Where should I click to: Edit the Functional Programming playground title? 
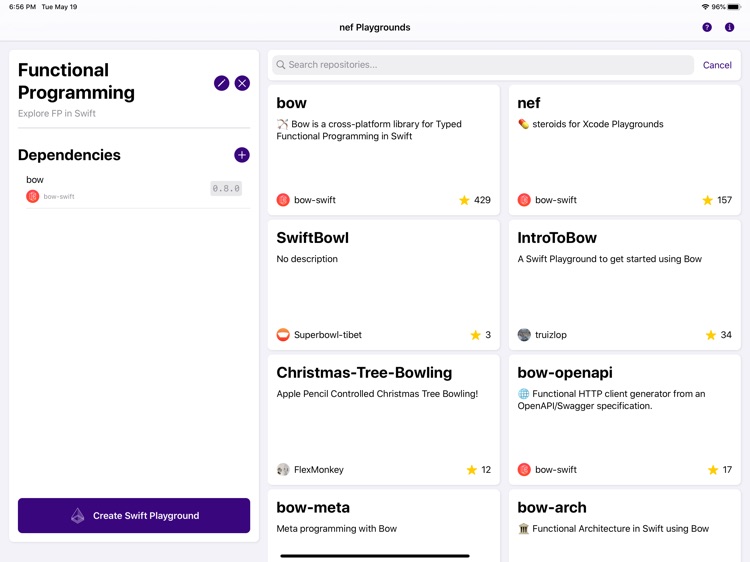coord(221,83)
